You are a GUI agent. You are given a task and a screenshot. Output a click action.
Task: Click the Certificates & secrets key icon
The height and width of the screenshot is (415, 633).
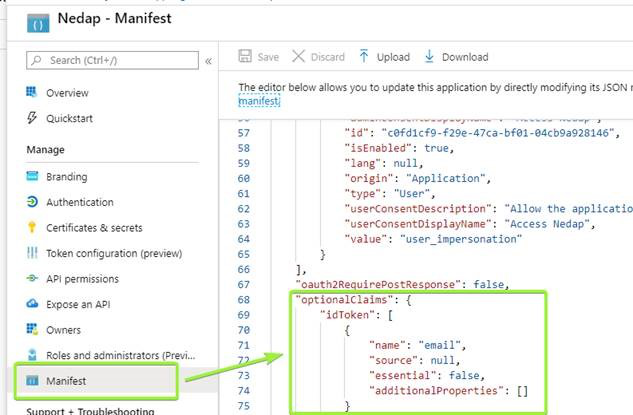tap(32, 227)
